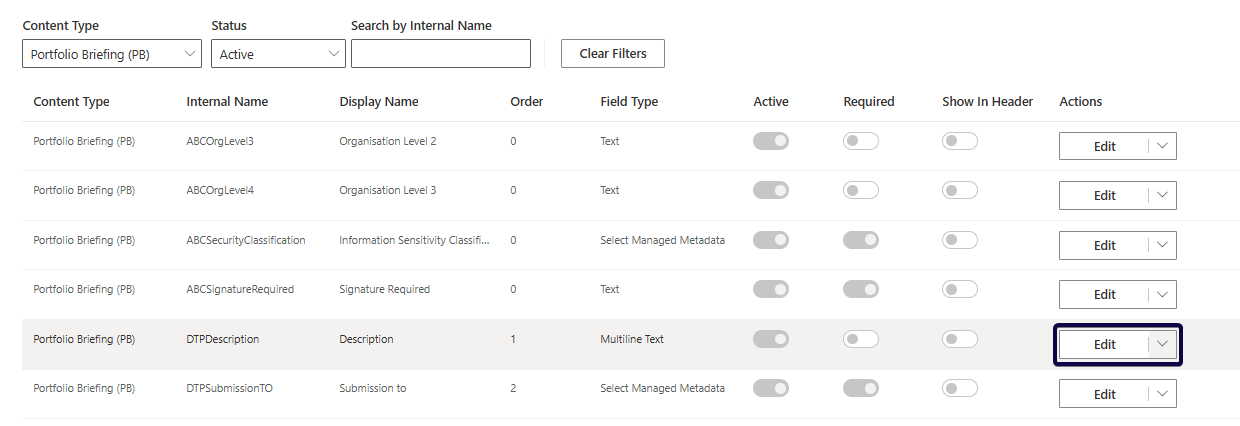Screen dimensions: 1240x426
Task: Toggle Active switch for ABCSecurityClassification
Action: [x=770, y=240]
